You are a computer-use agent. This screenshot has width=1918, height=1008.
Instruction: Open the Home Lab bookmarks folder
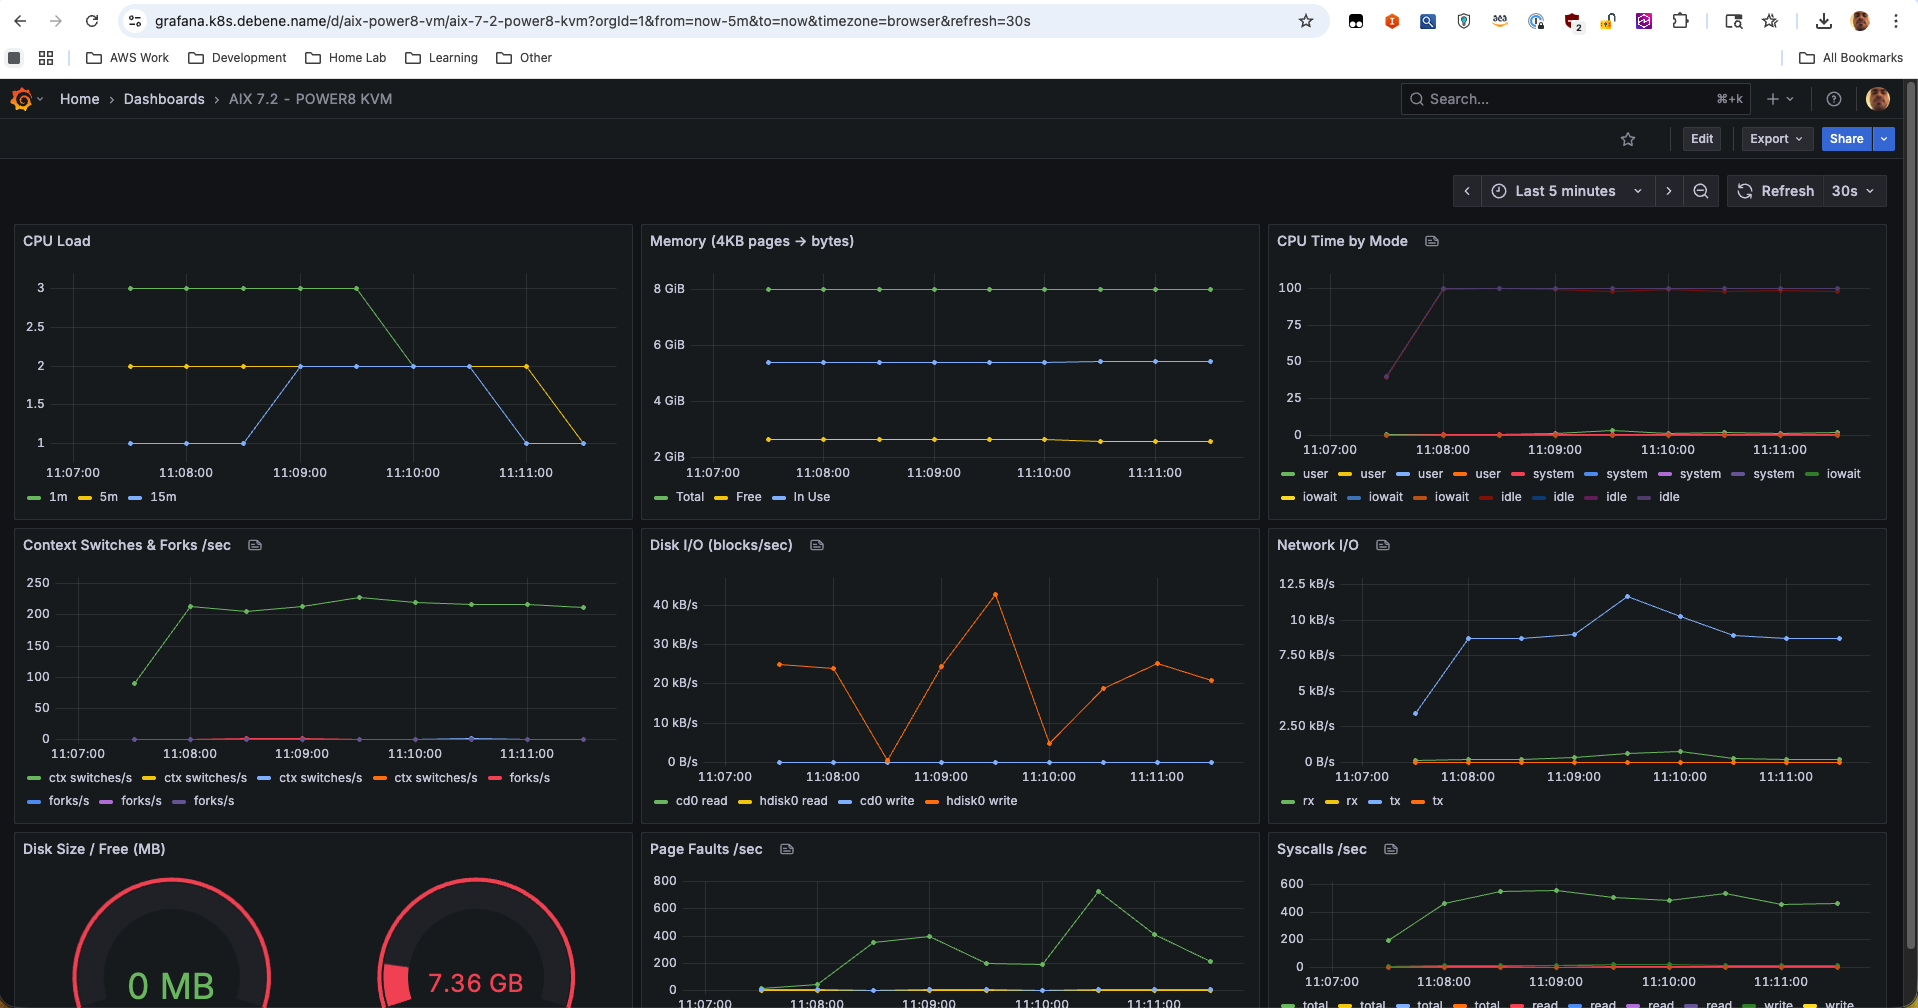(x=345, y=57)
